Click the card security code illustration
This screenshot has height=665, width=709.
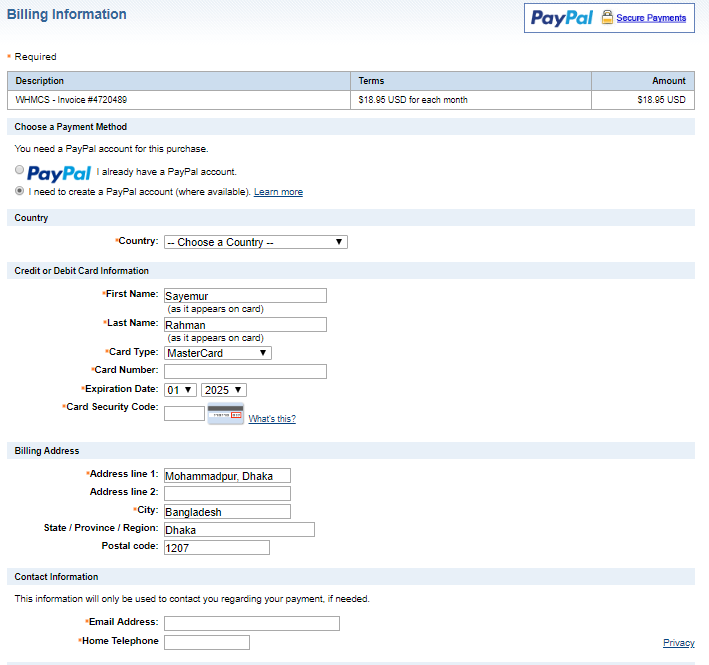click(x=226, y=414)
